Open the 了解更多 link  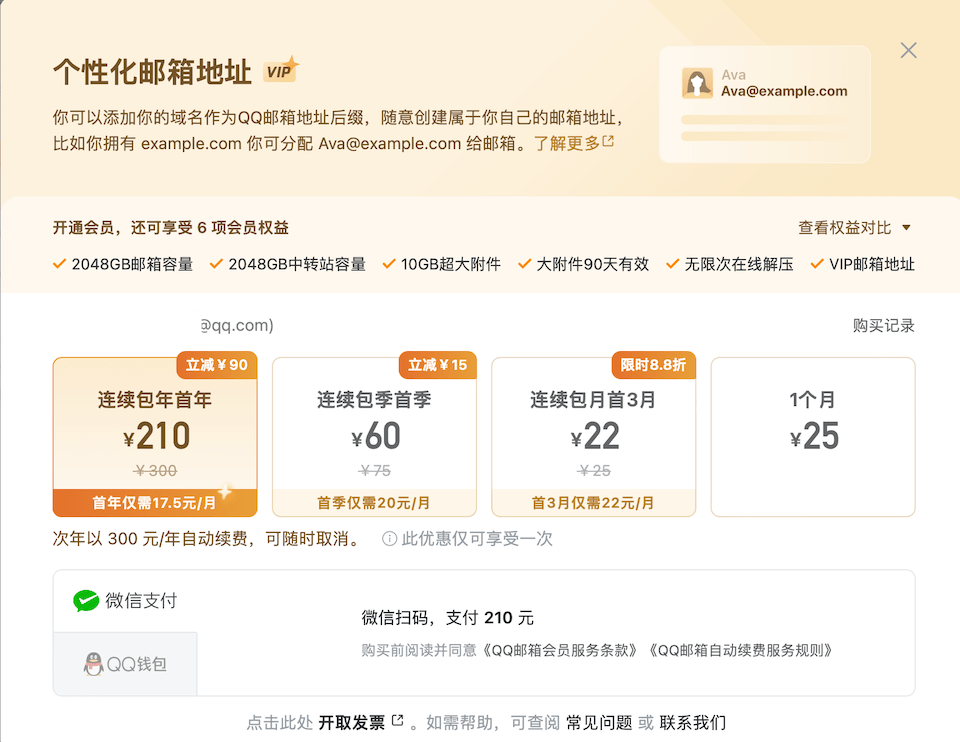(x=566, y=143)
